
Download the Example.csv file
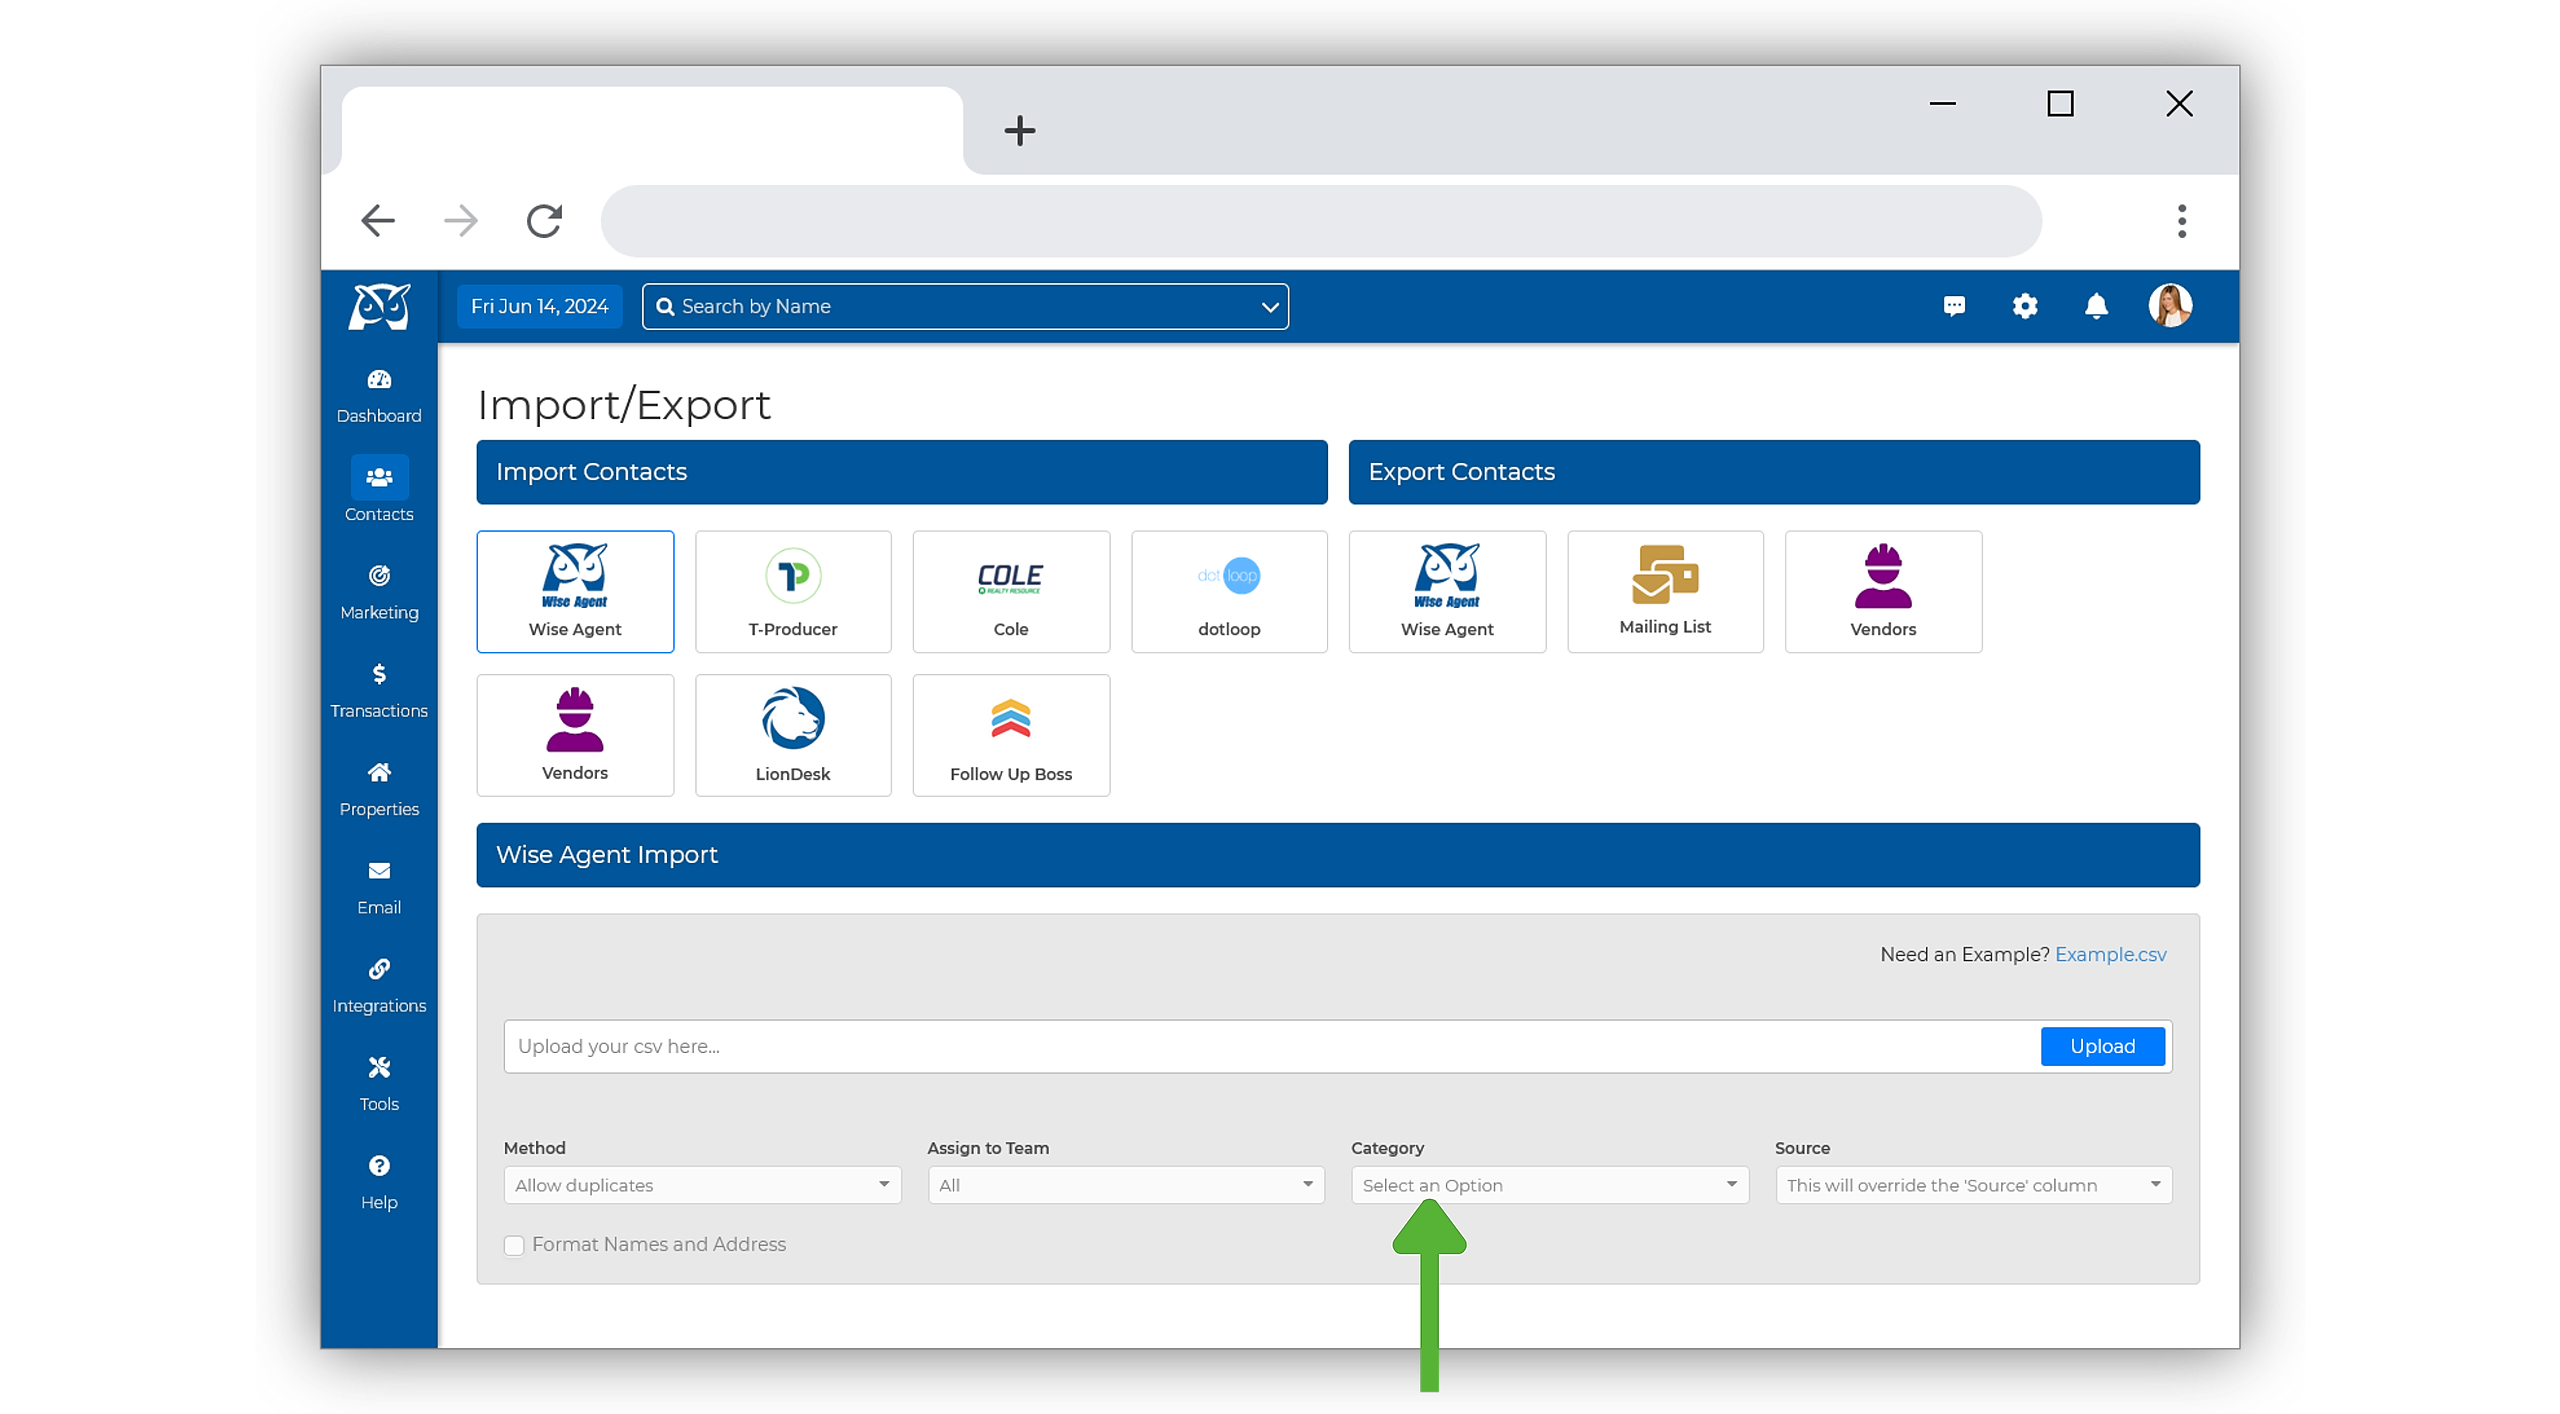tap(2110, 954)
